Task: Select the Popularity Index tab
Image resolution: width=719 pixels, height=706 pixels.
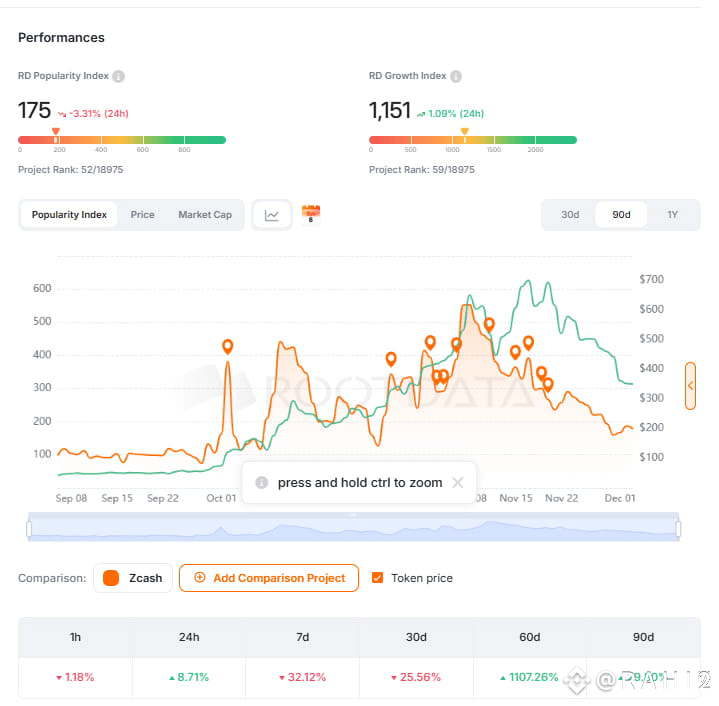Action: pyautogui.click(x=69, y=215)
